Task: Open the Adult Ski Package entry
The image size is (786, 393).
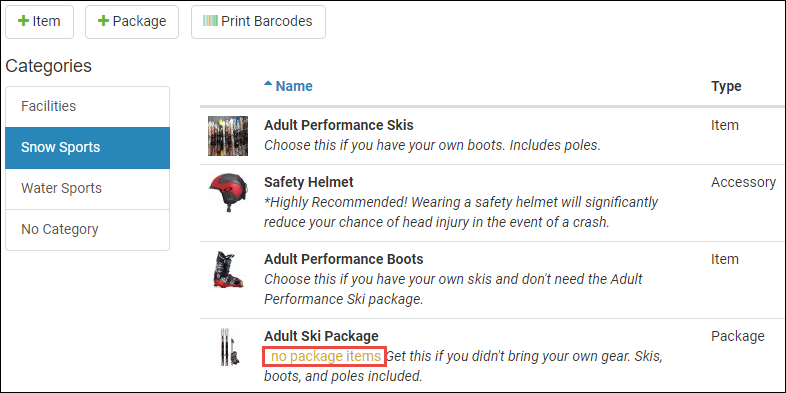Action: [x=321, y=335]
